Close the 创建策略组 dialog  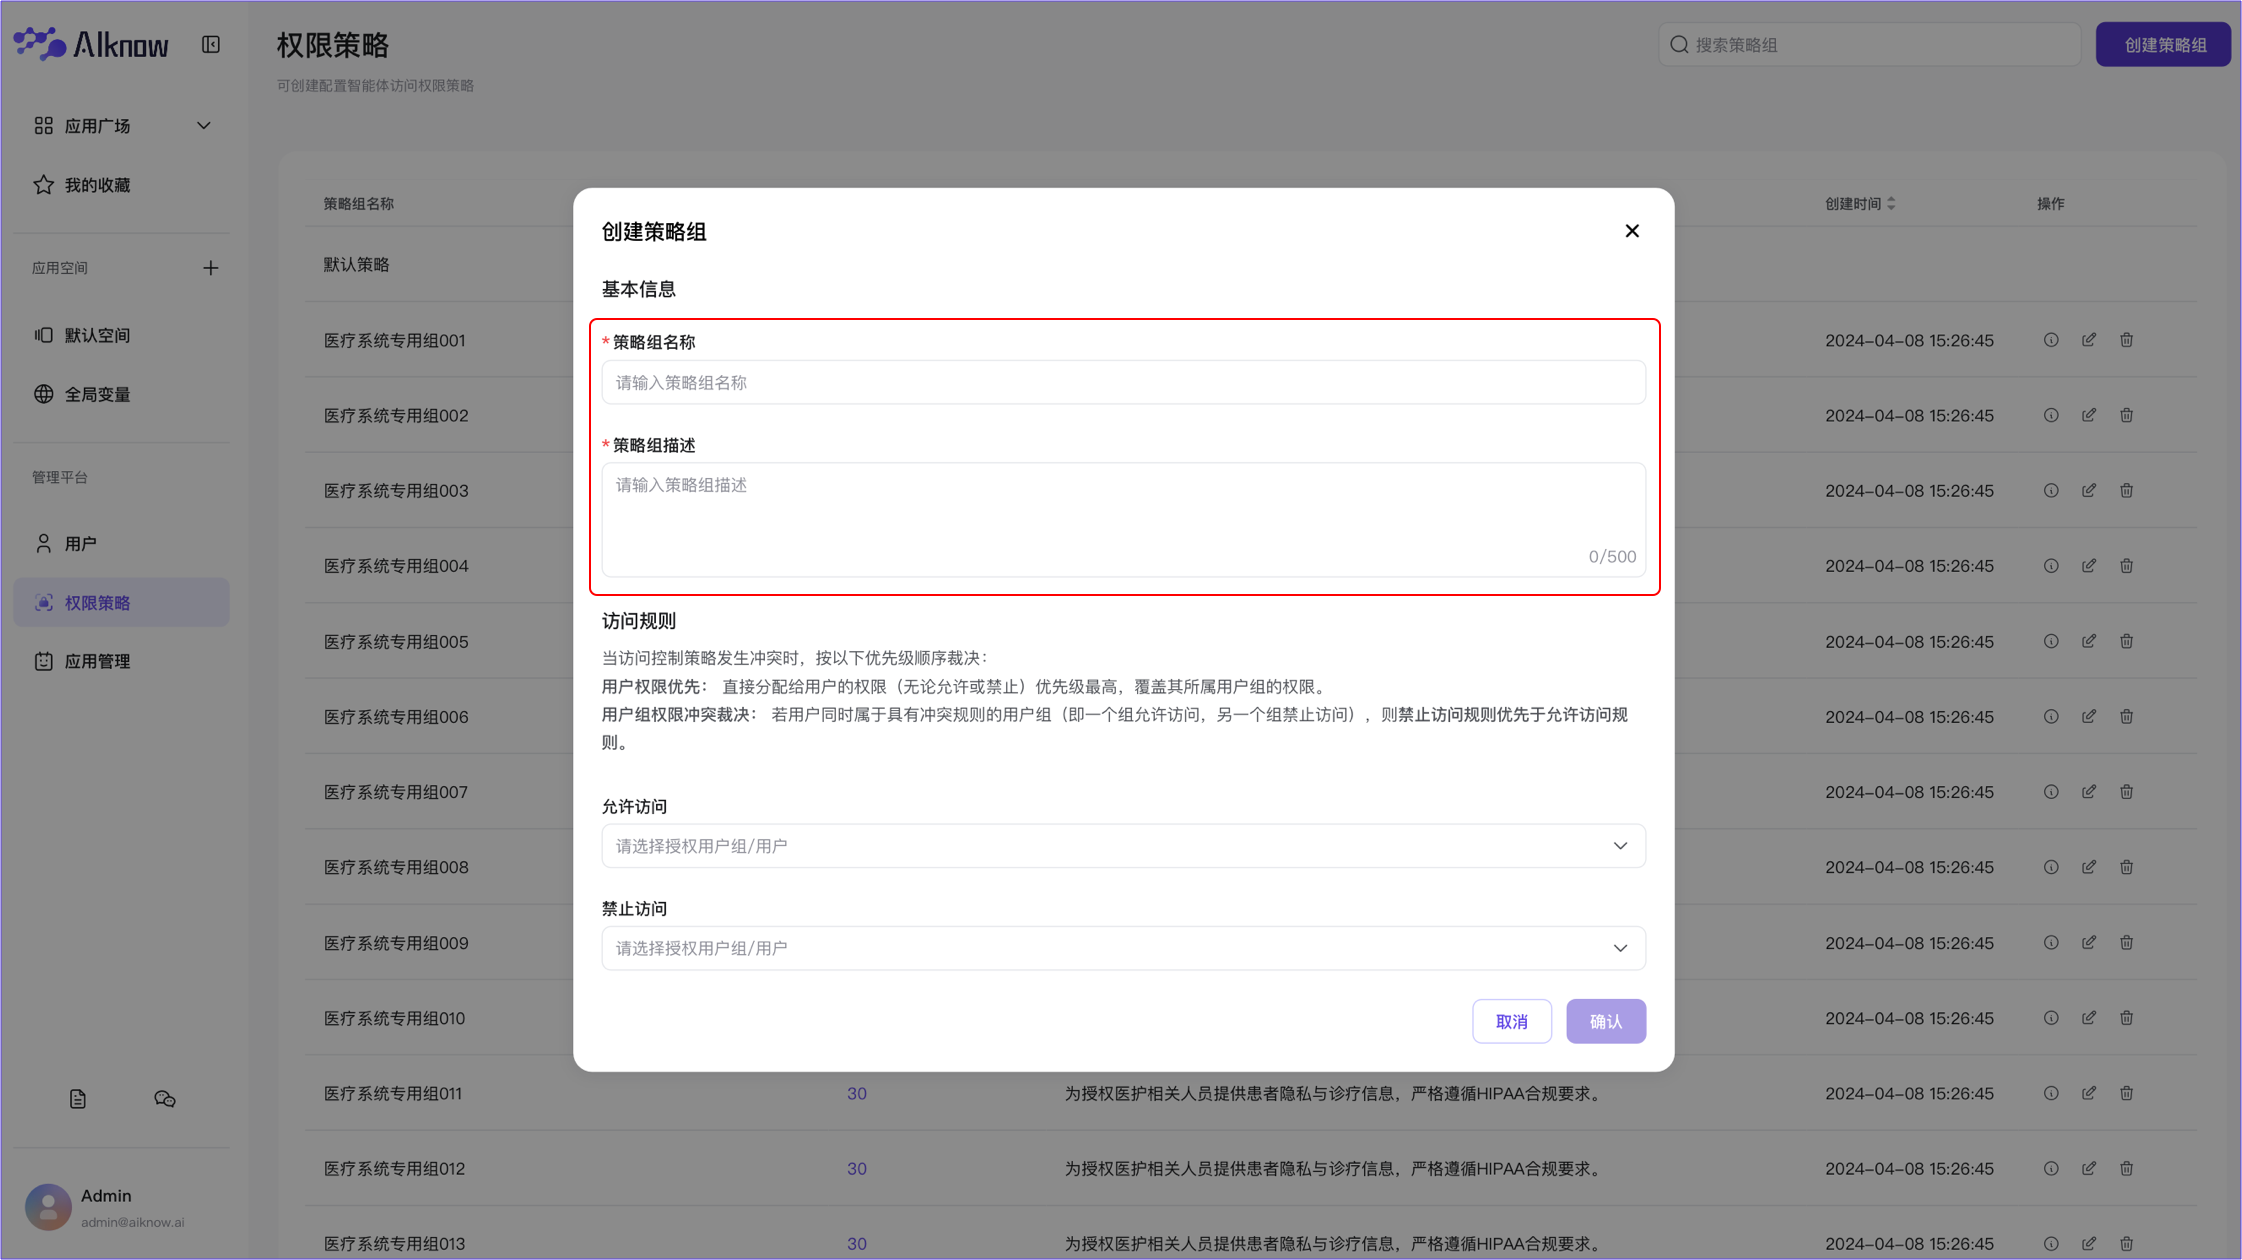coord(1632,231)
